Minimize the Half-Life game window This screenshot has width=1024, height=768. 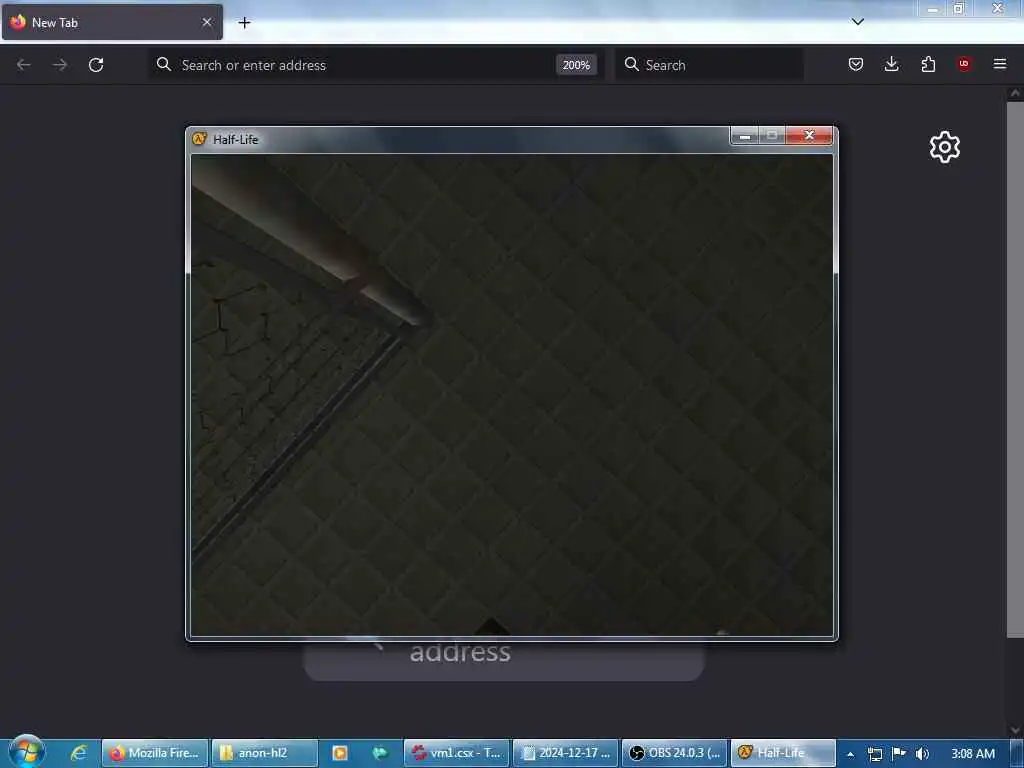[744, 135]
